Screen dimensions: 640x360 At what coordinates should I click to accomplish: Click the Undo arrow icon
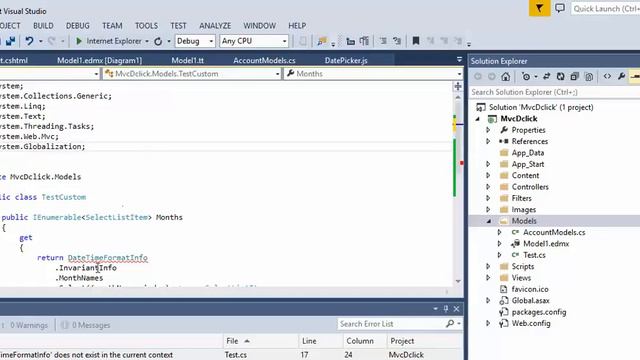pos(29,41)
